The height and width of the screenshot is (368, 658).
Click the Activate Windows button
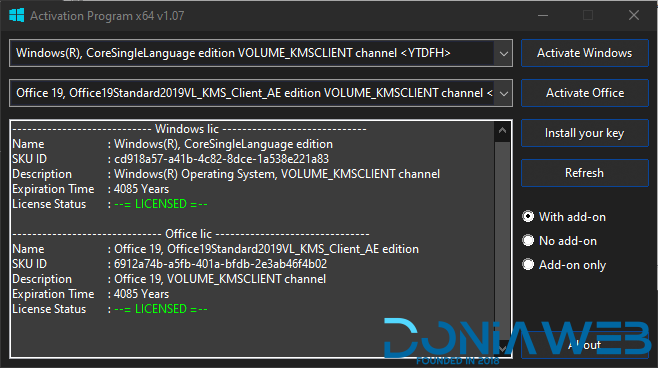585,53
